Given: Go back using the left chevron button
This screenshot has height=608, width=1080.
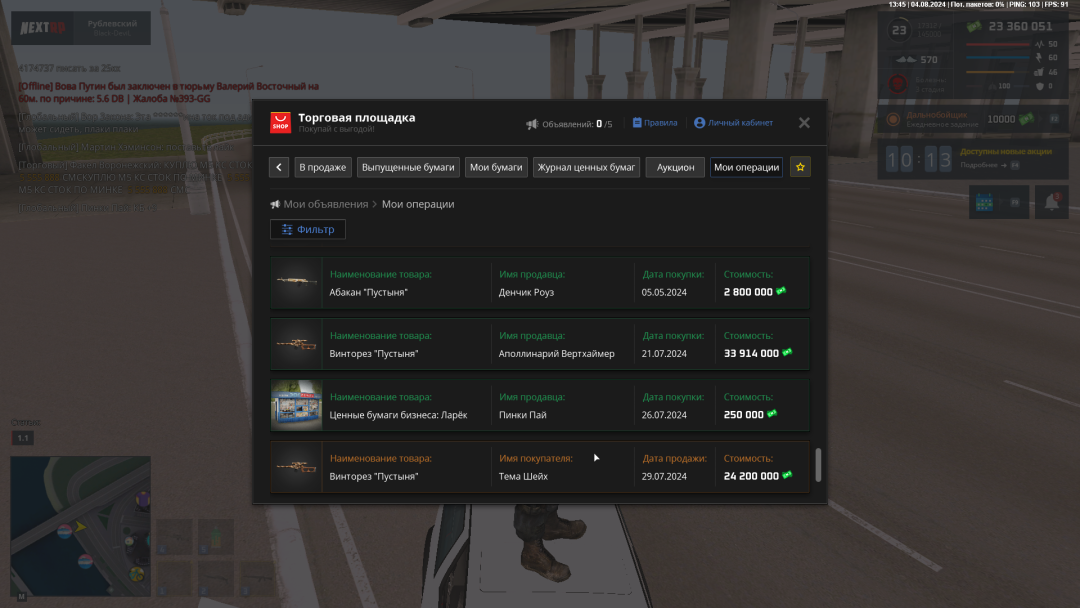Looking at the screenshot, I should point(280,167).
